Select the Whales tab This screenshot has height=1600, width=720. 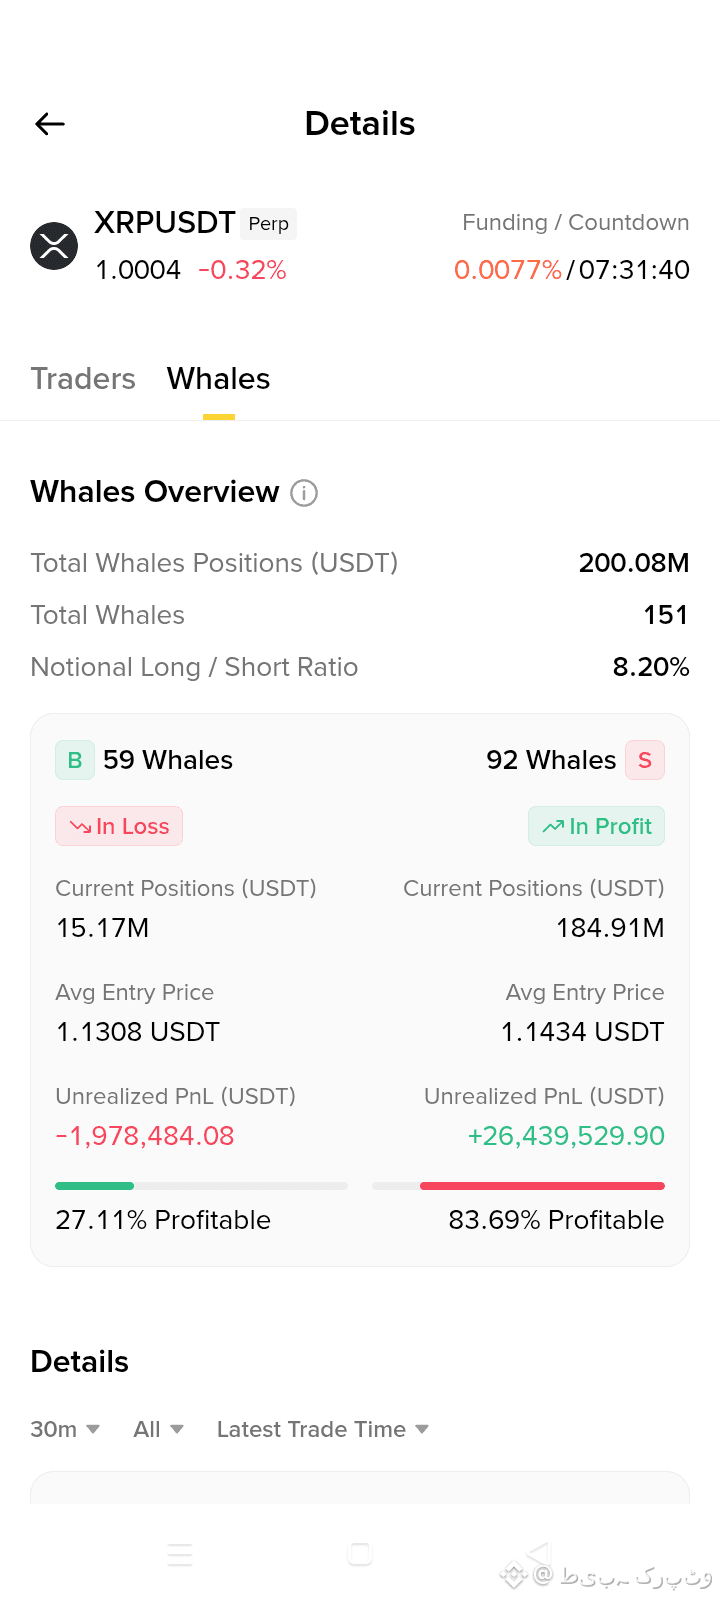coord(219,379)
